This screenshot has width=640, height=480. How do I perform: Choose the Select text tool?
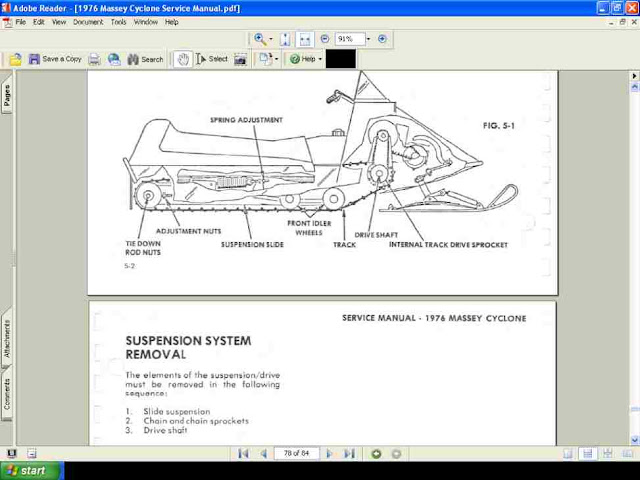tap(211, 60)
